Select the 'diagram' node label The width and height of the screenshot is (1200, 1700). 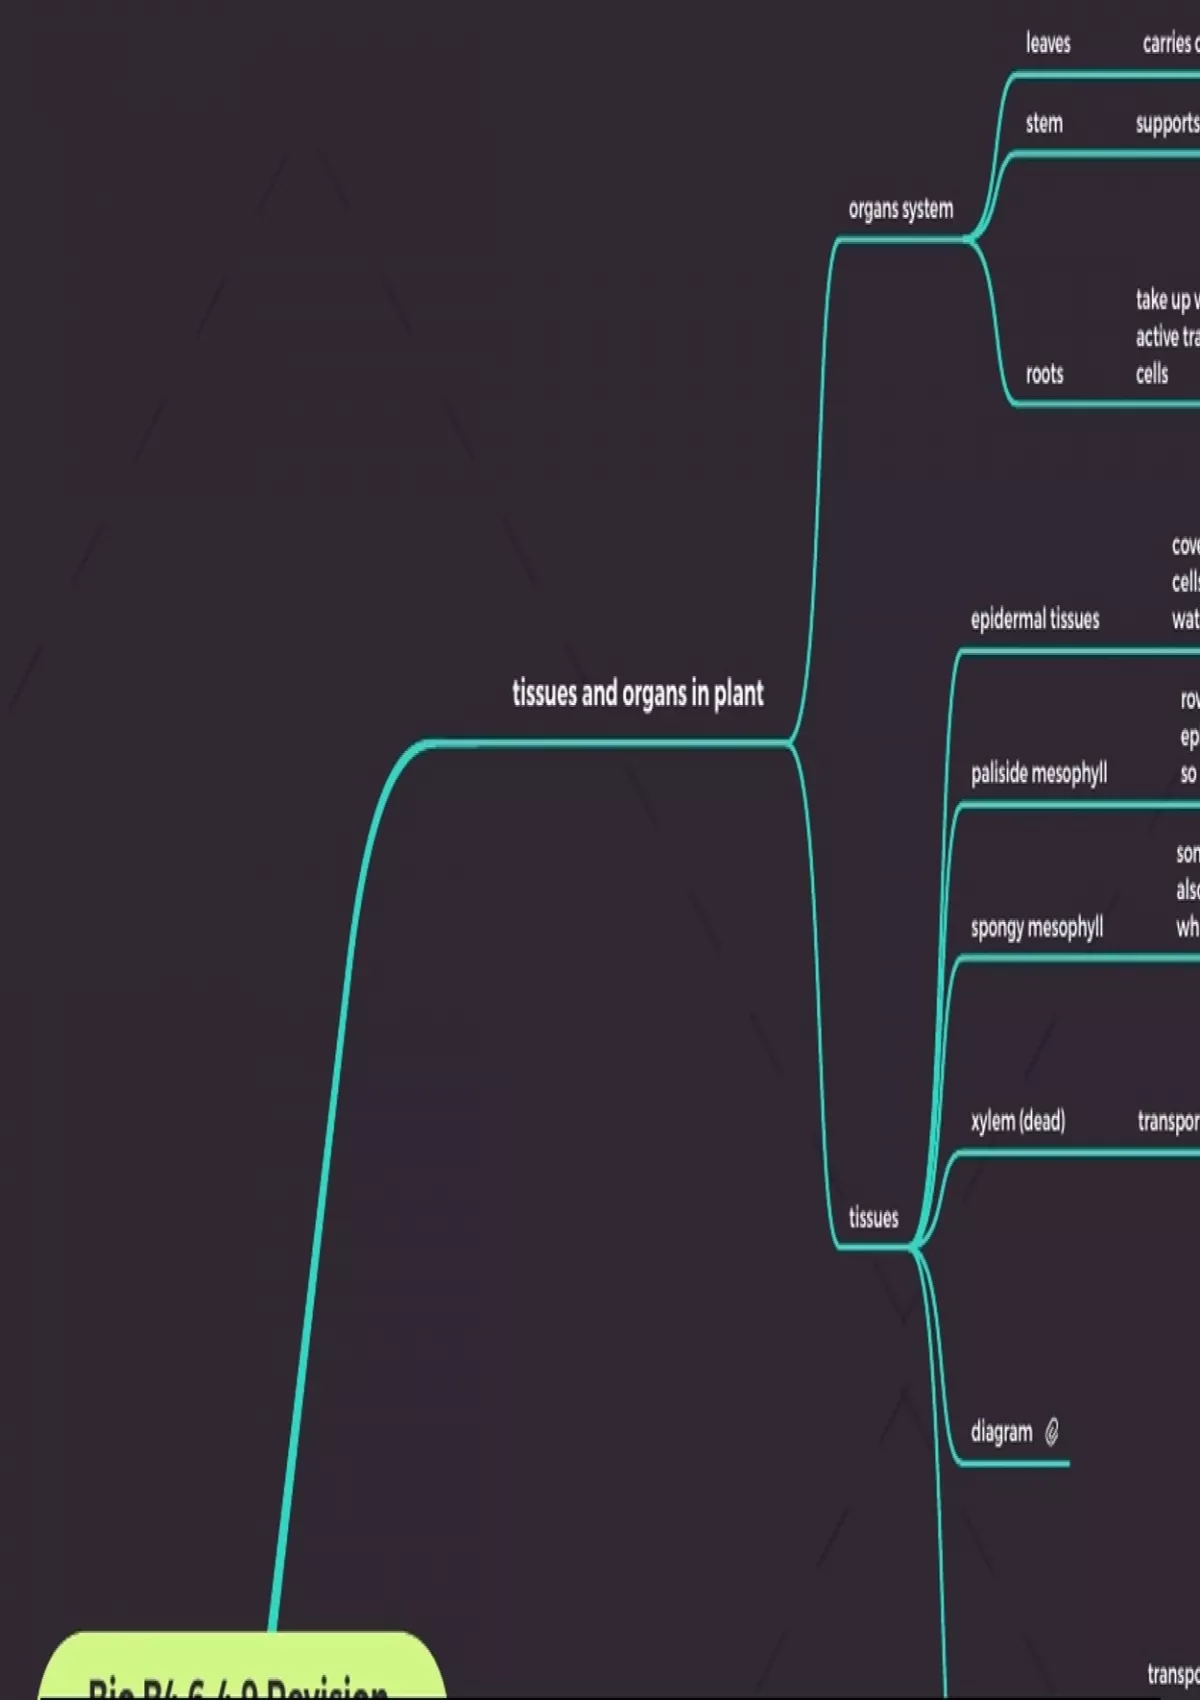click(x=1001, y=1432)
